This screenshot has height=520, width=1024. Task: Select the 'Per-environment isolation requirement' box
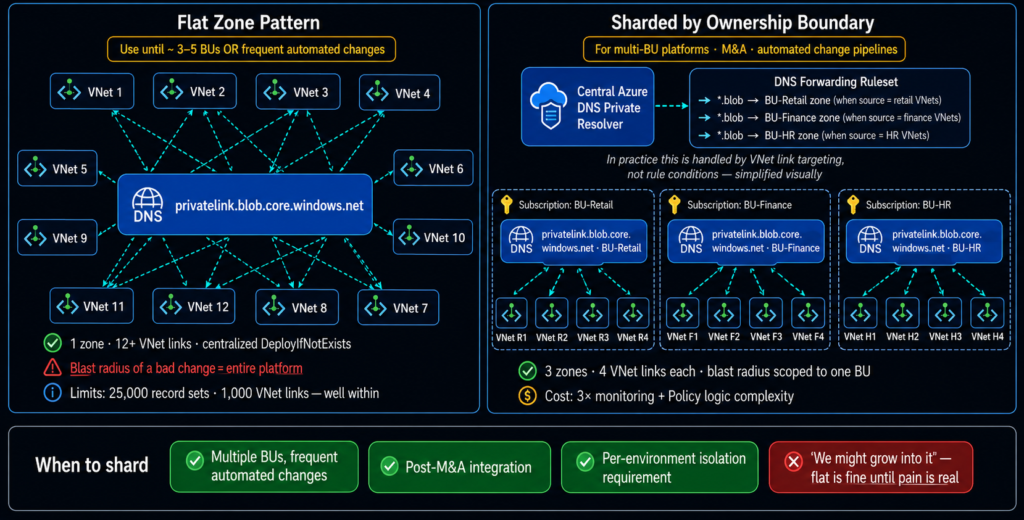click(660, 467)
